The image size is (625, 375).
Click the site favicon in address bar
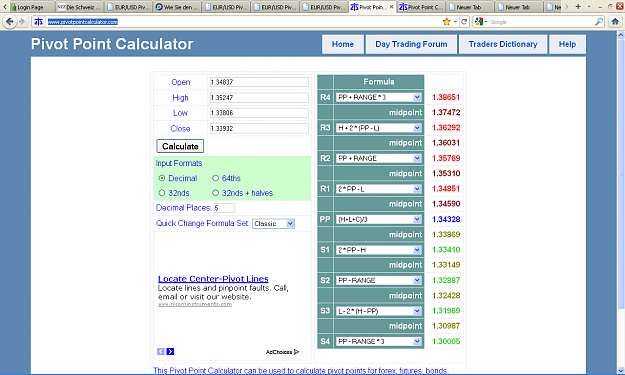point(39,22)
